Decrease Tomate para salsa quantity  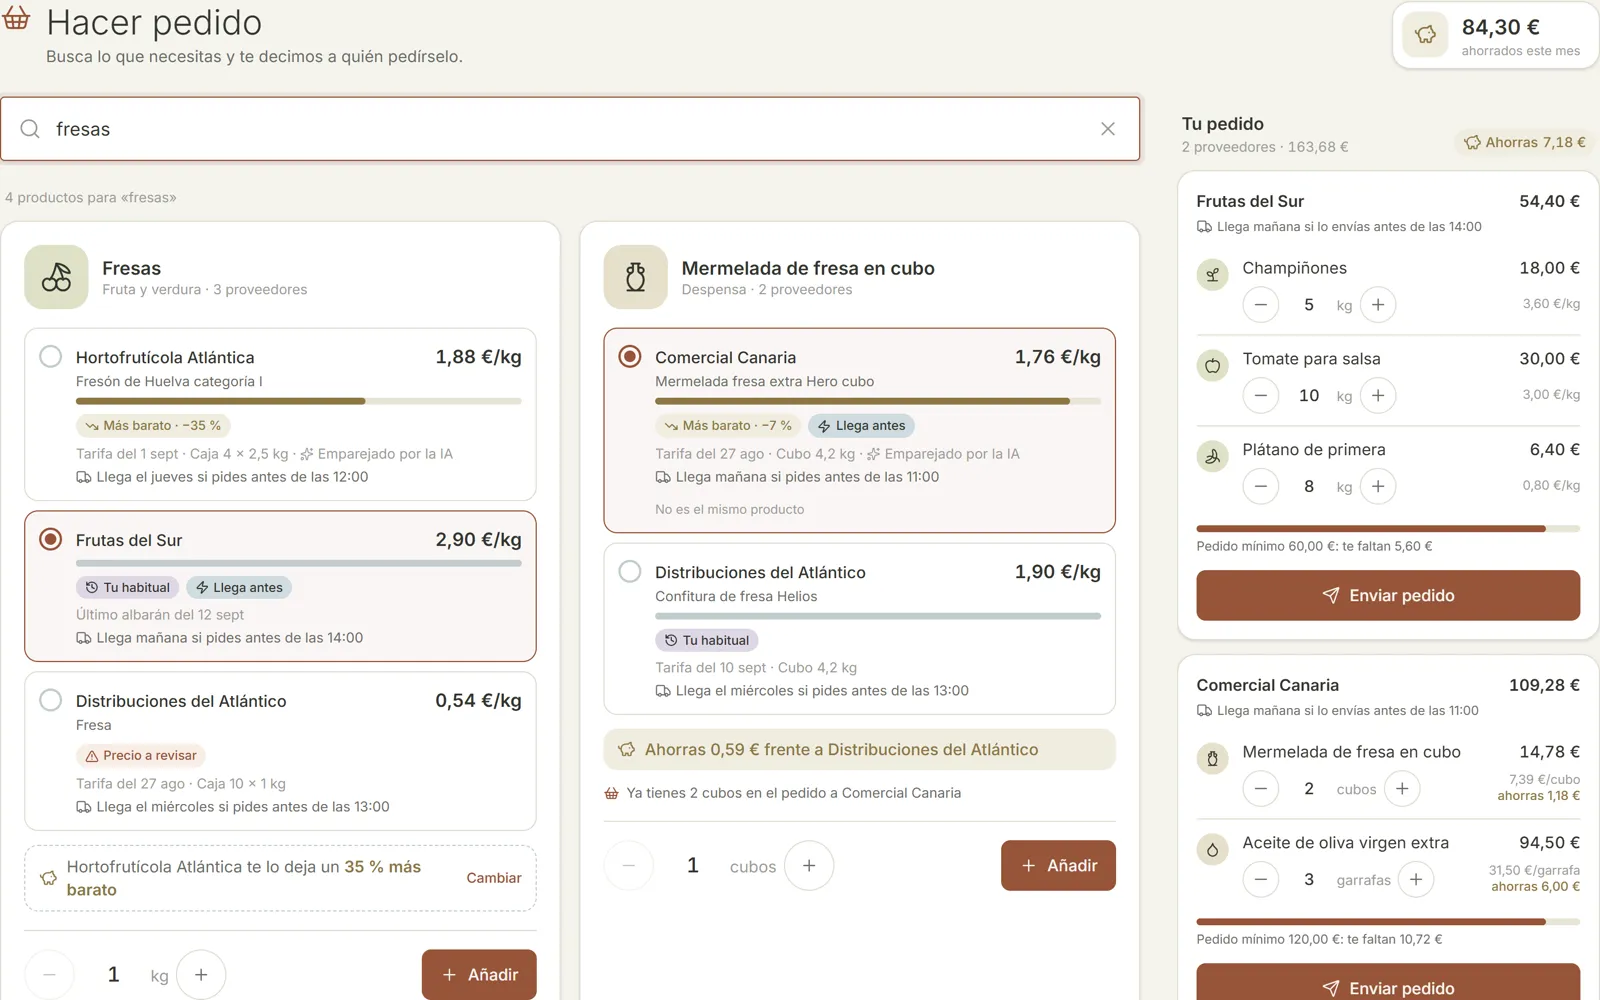tap(1260, 396)
